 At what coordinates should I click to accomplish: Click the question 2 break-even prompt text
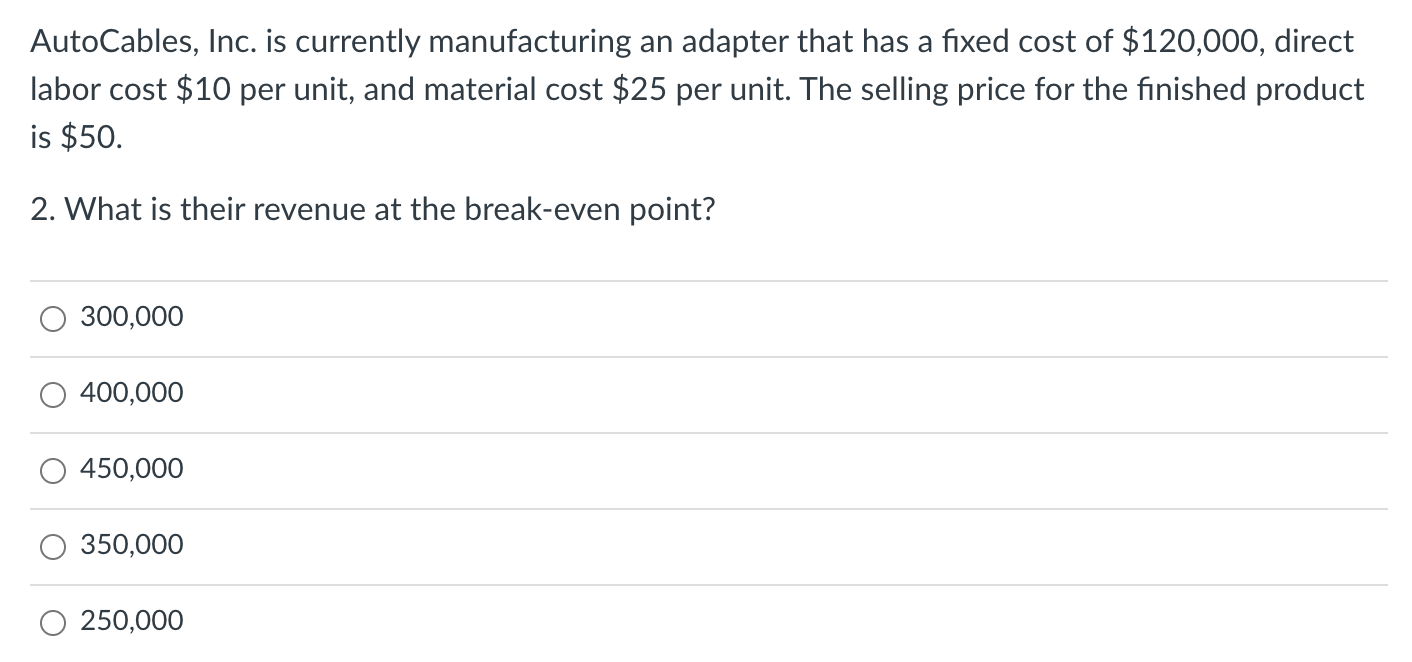click(373, 210)
